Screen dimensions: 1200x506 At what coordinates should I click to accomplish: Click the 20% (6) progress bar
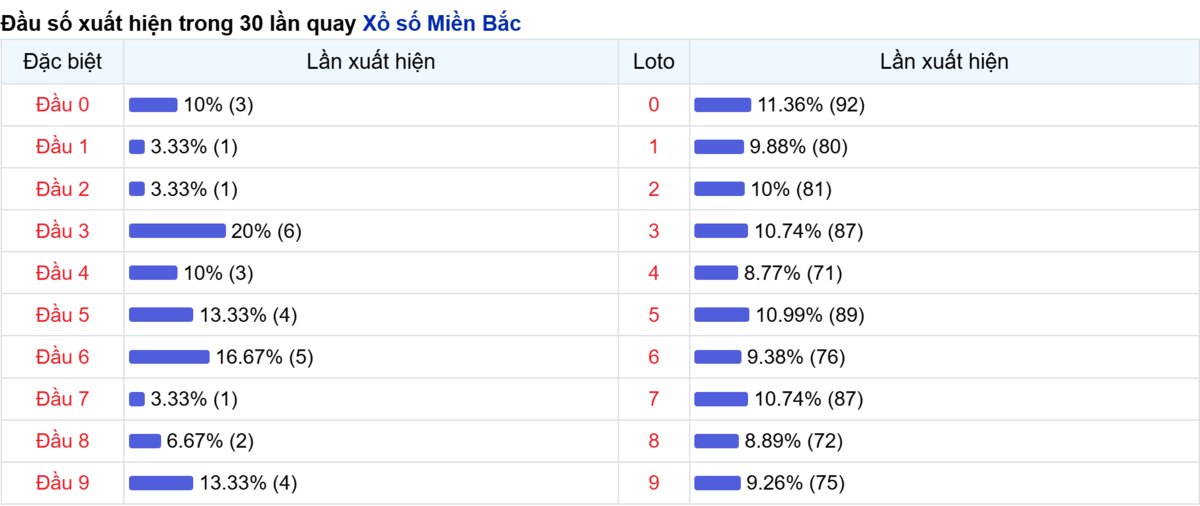177,231
